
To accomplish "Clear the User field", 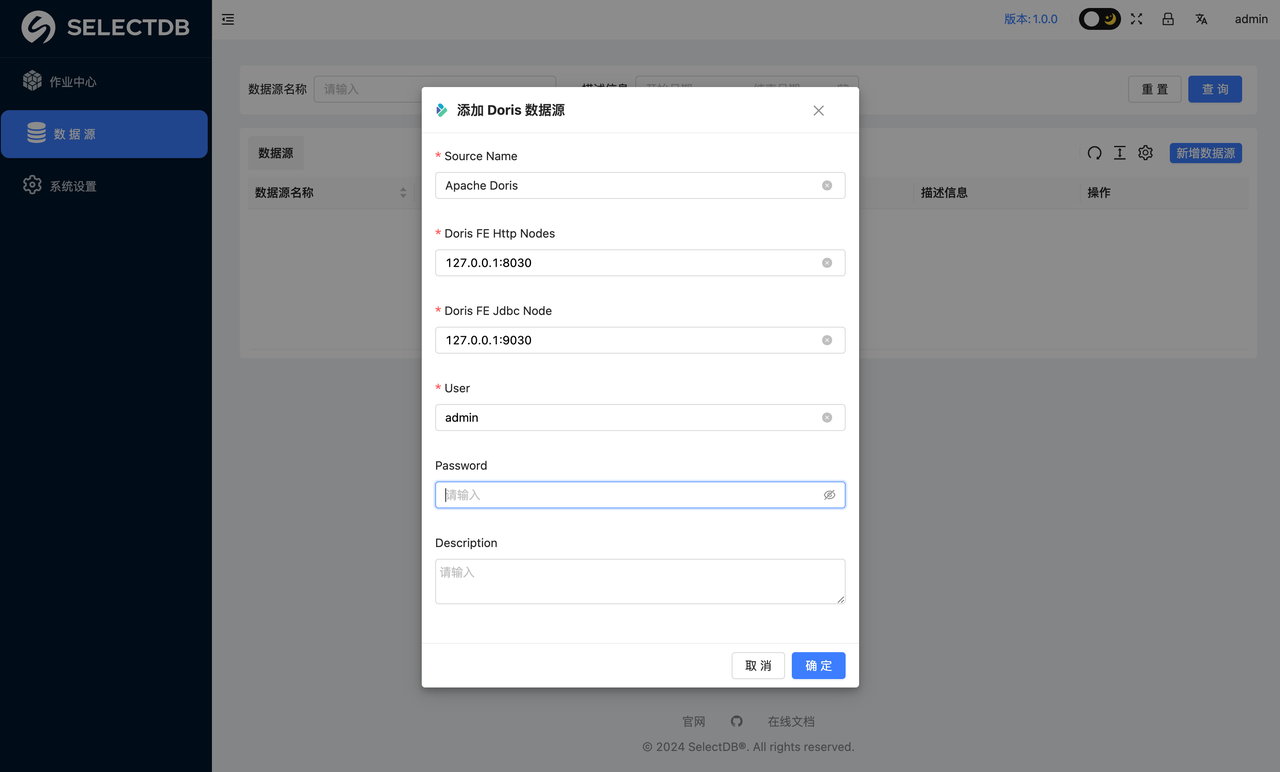I will (827, 418).
